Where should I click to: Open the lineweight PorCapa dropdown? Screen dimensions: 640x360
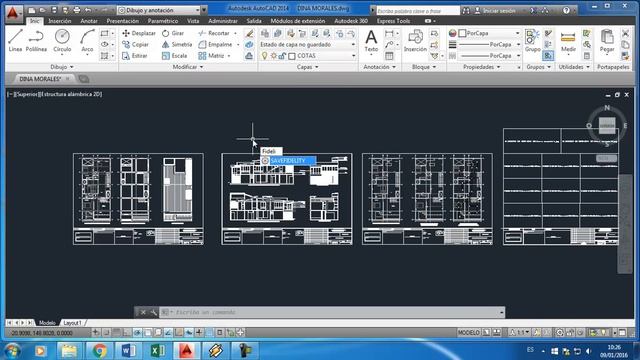coord(490,44)
